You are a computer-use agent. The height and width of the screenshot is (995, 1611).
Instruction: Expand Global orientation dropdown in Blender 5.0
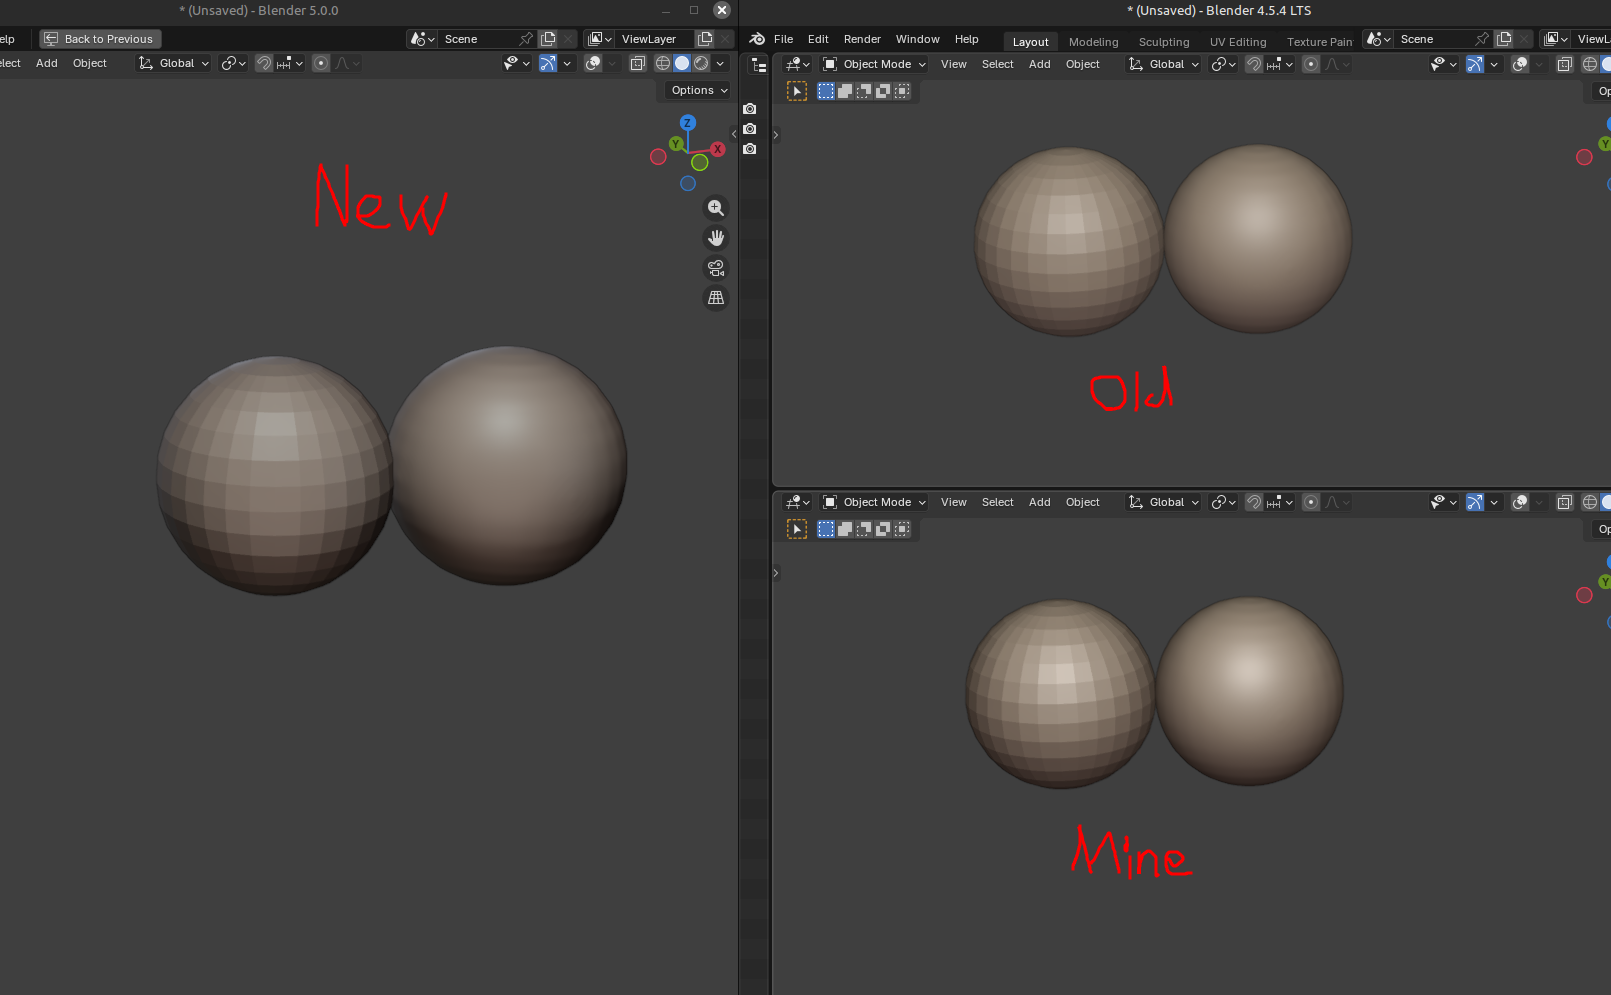[175, 63]
